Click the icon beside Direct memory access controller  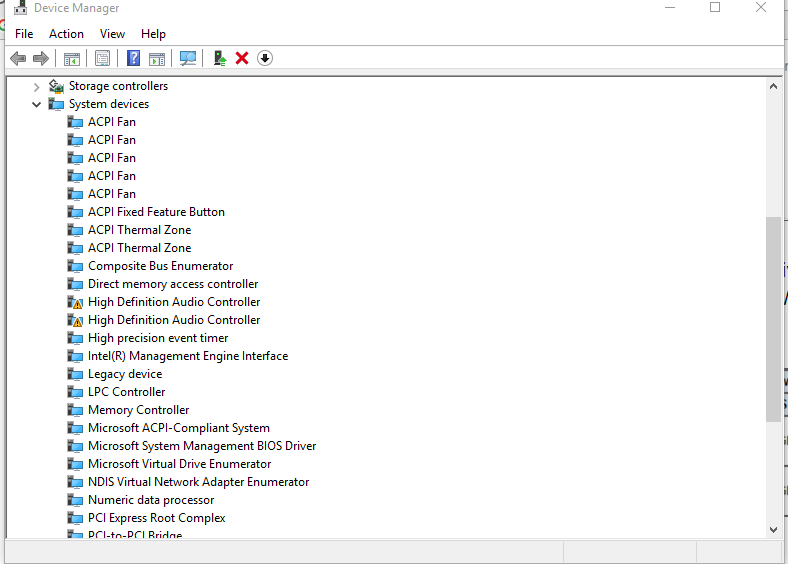[75, 284]
